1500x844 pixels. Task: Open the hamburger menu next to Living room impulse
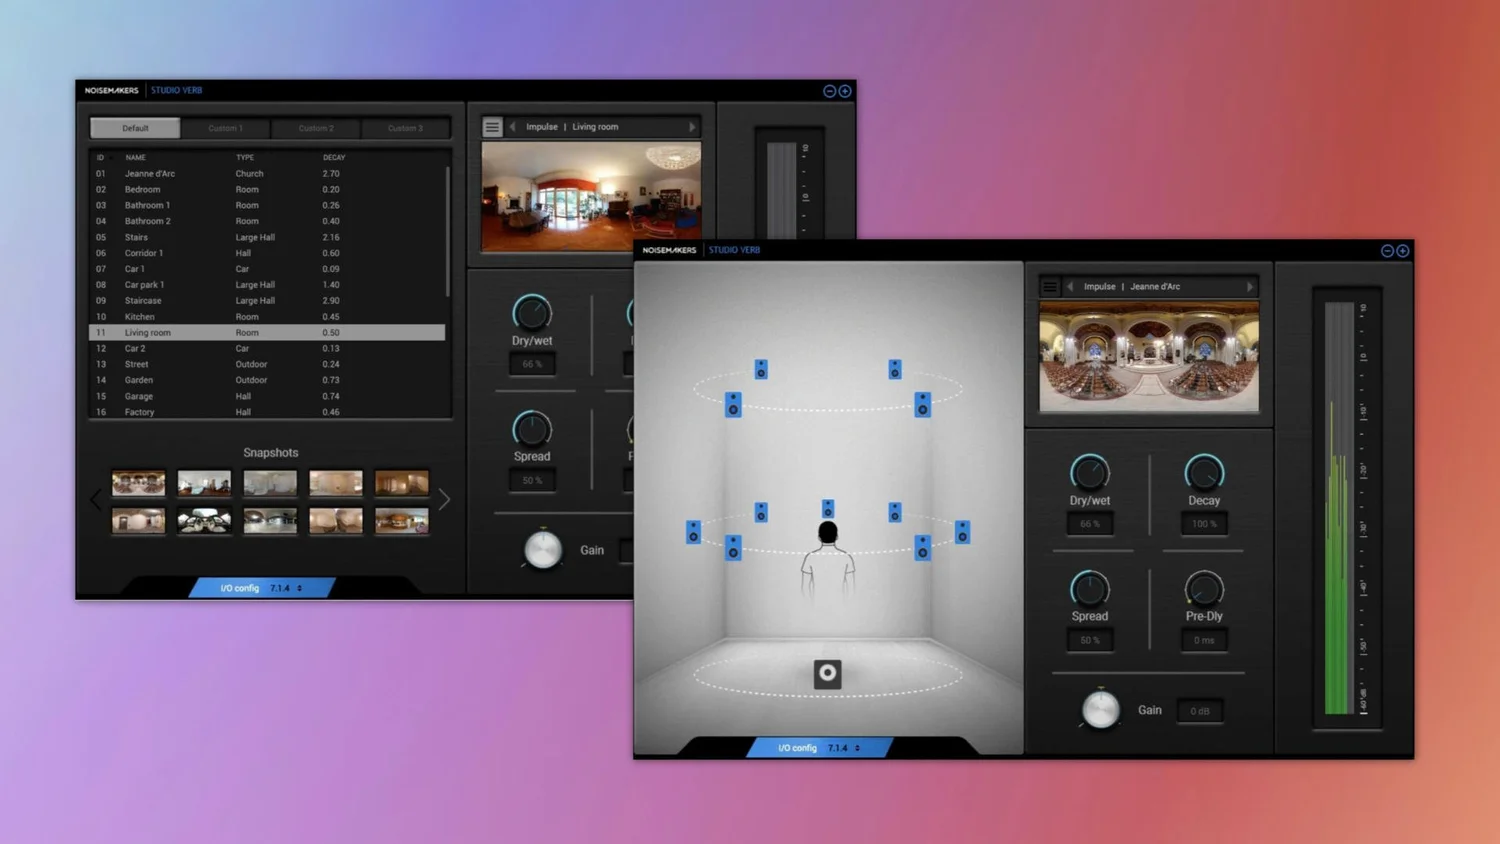point(492,126)
